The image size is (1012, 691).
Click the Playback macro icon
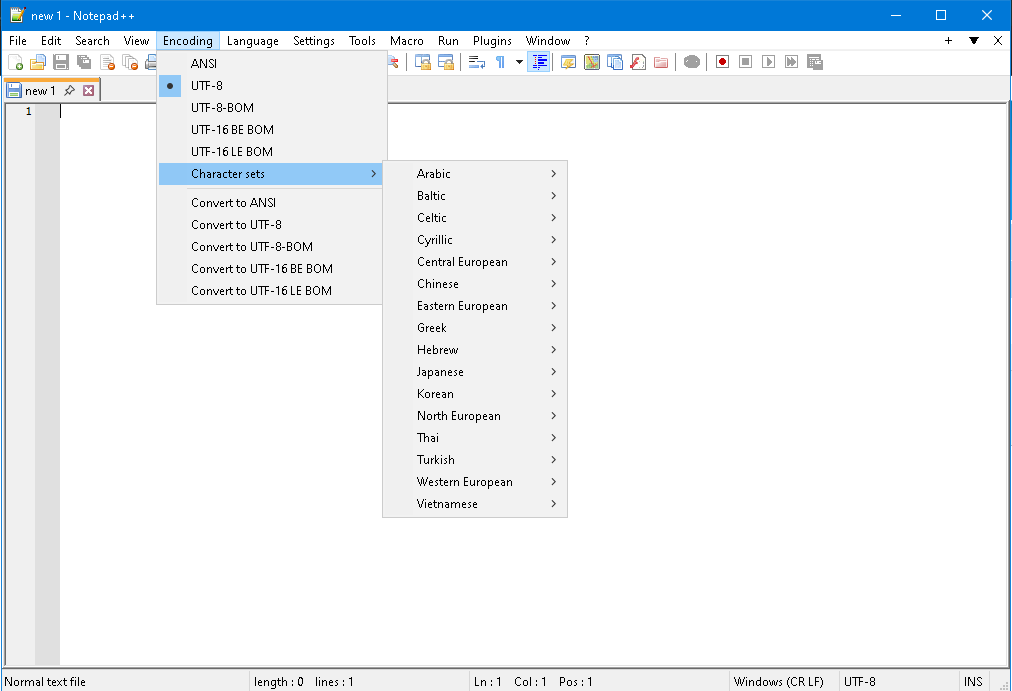768,62
